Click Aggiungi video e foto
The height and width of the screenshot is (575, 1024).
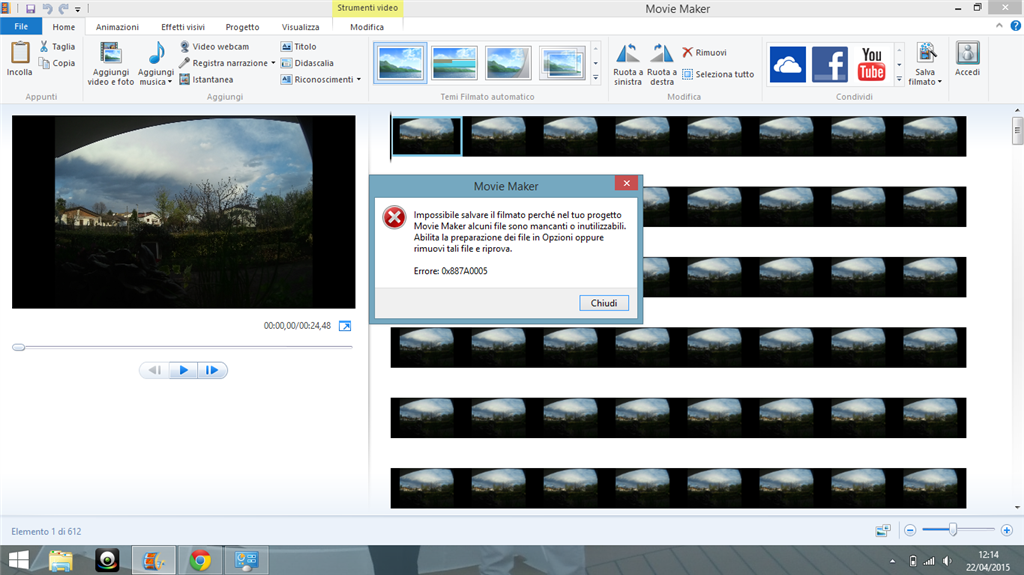110,63
